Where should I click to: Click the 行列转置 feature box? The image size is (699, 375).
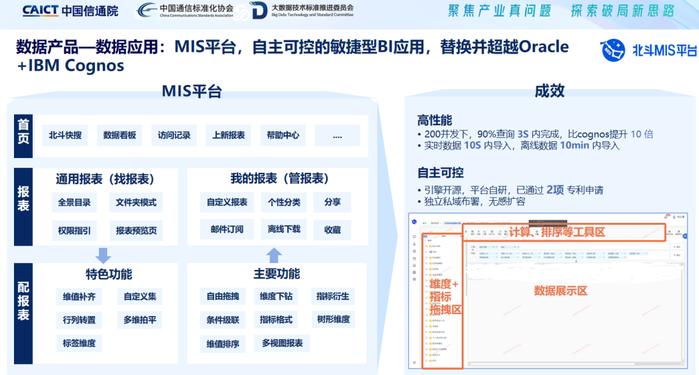79,320
